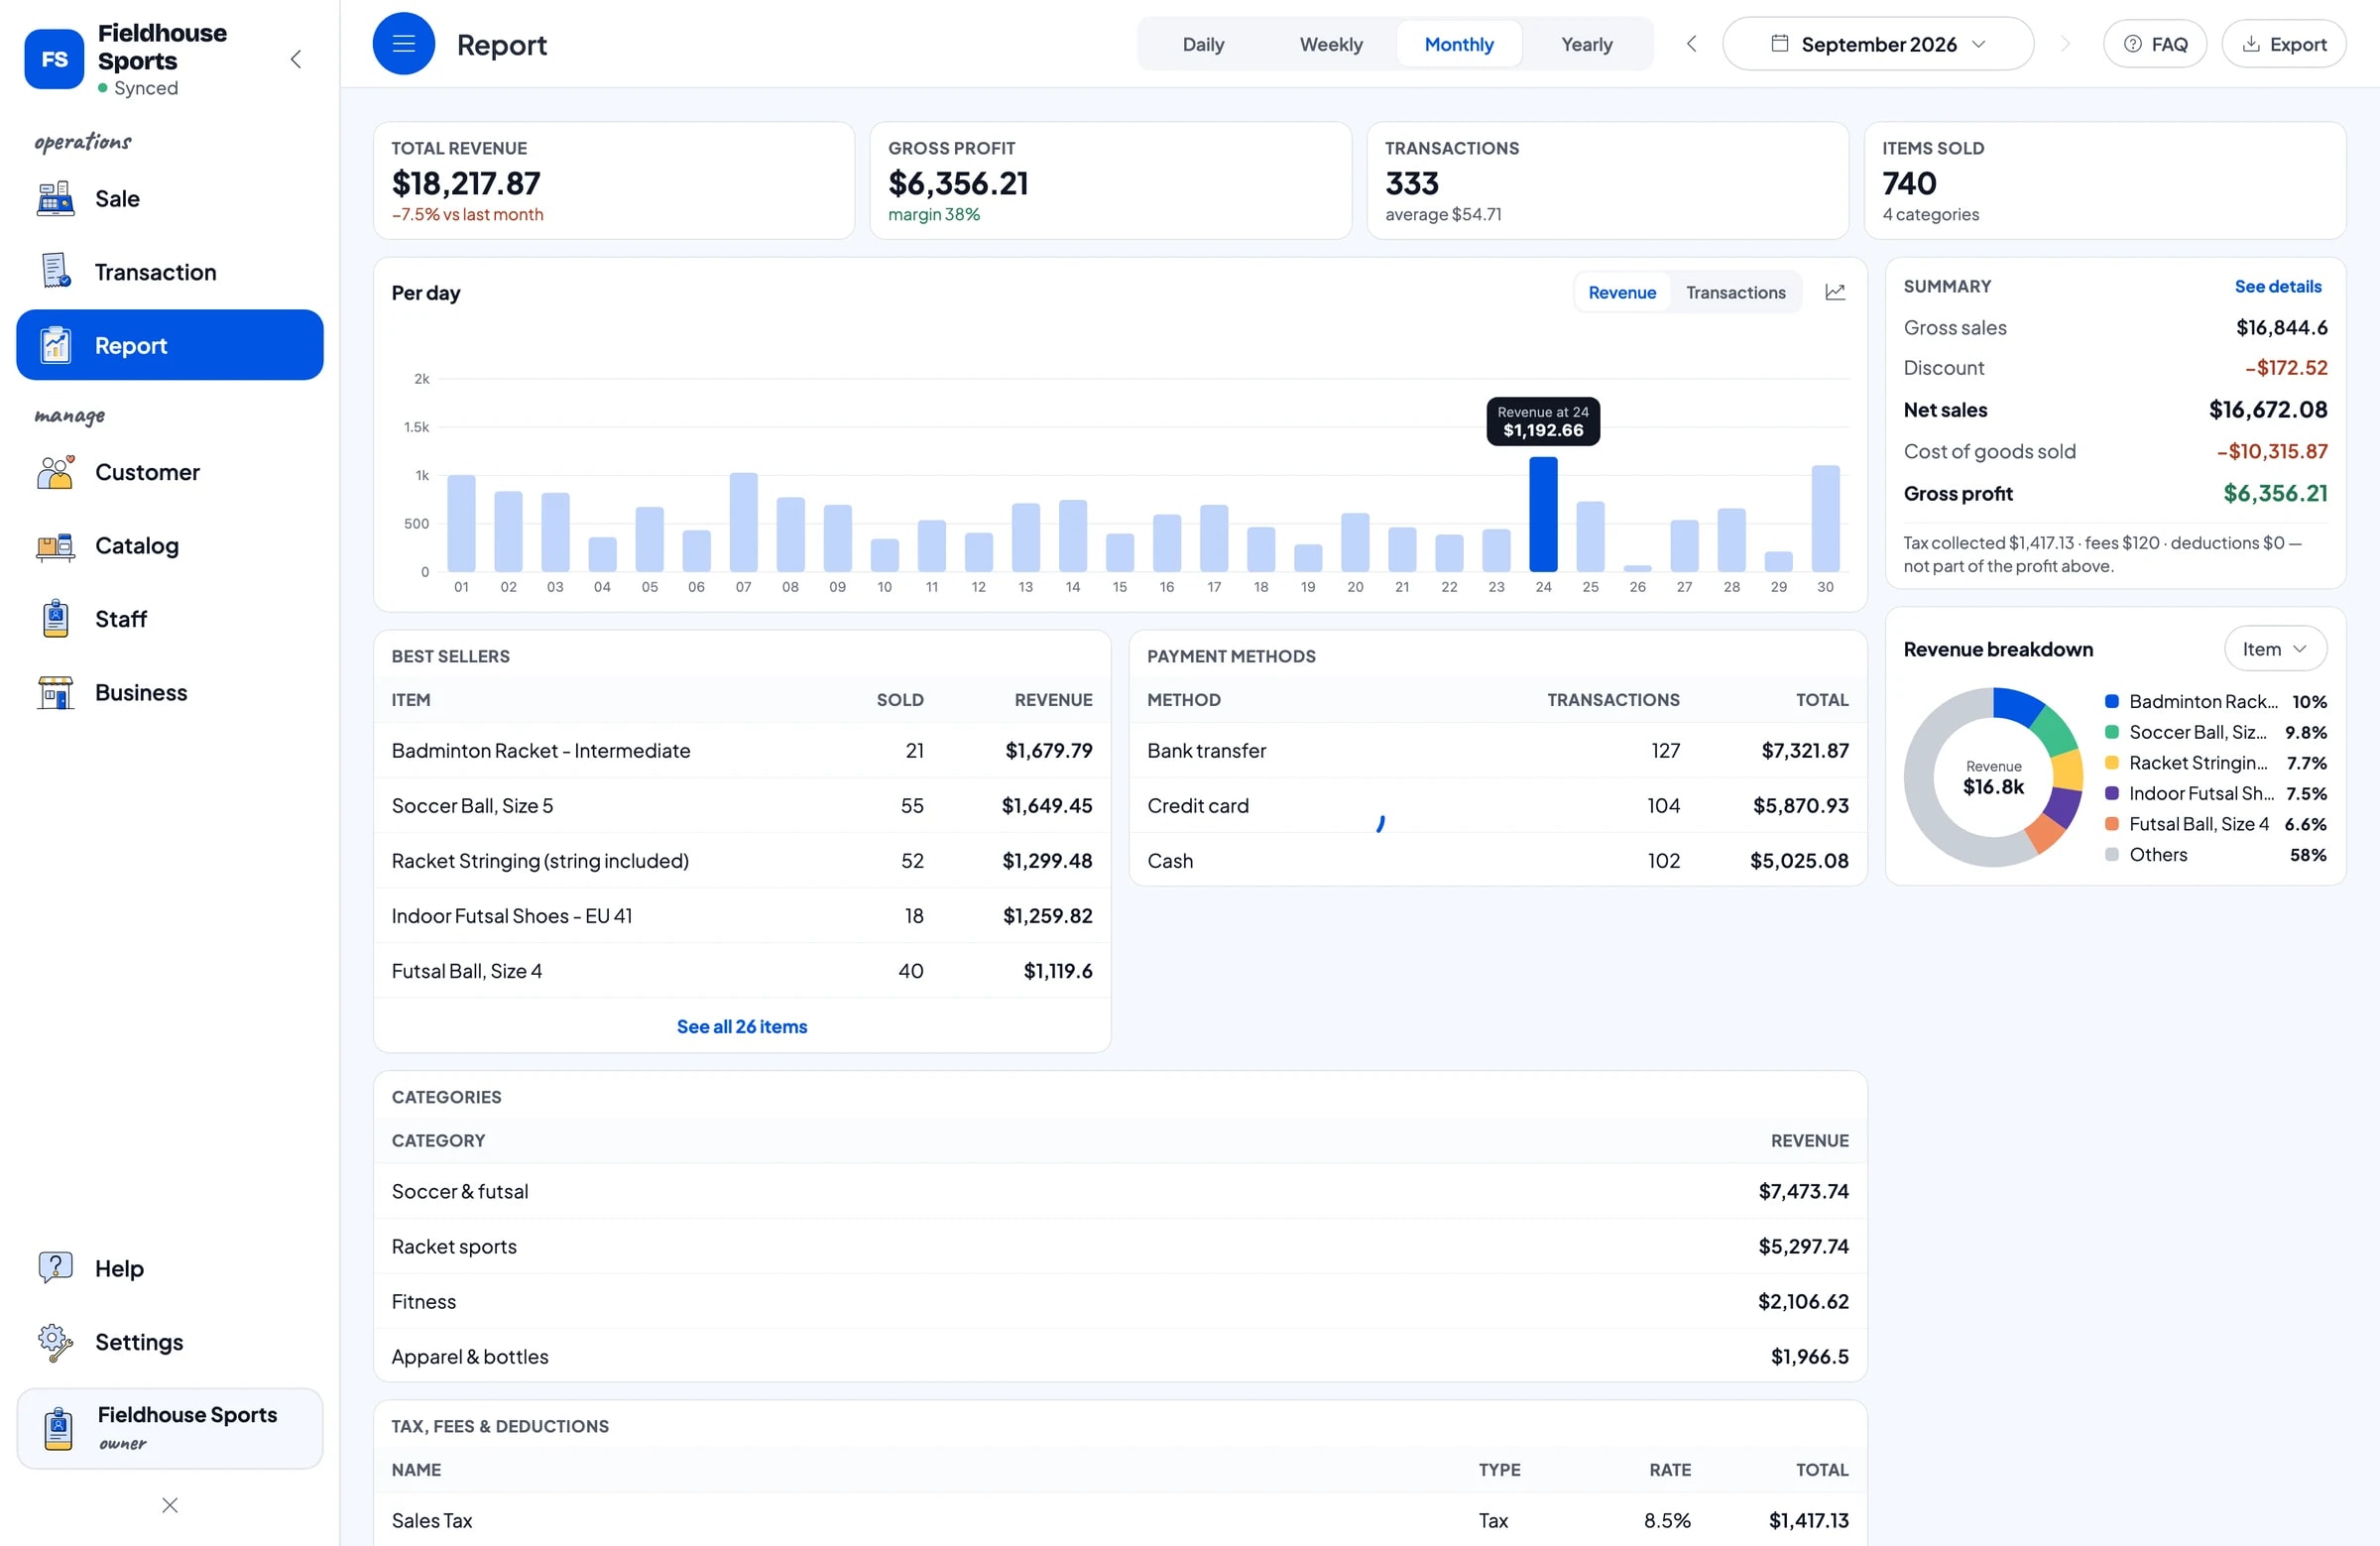Go to next month arrow
This screenshot has width=2380, height=1546.
point(2066,44)
